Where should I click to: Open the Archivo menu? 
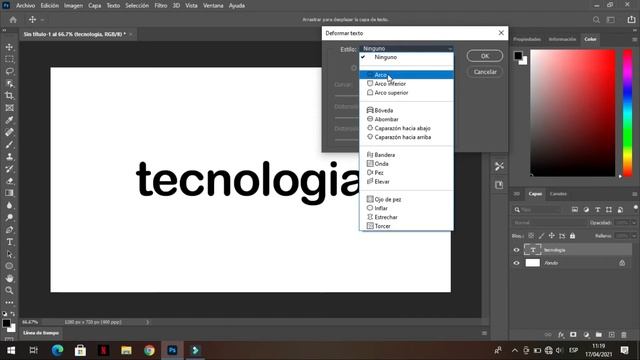[25, 6]
